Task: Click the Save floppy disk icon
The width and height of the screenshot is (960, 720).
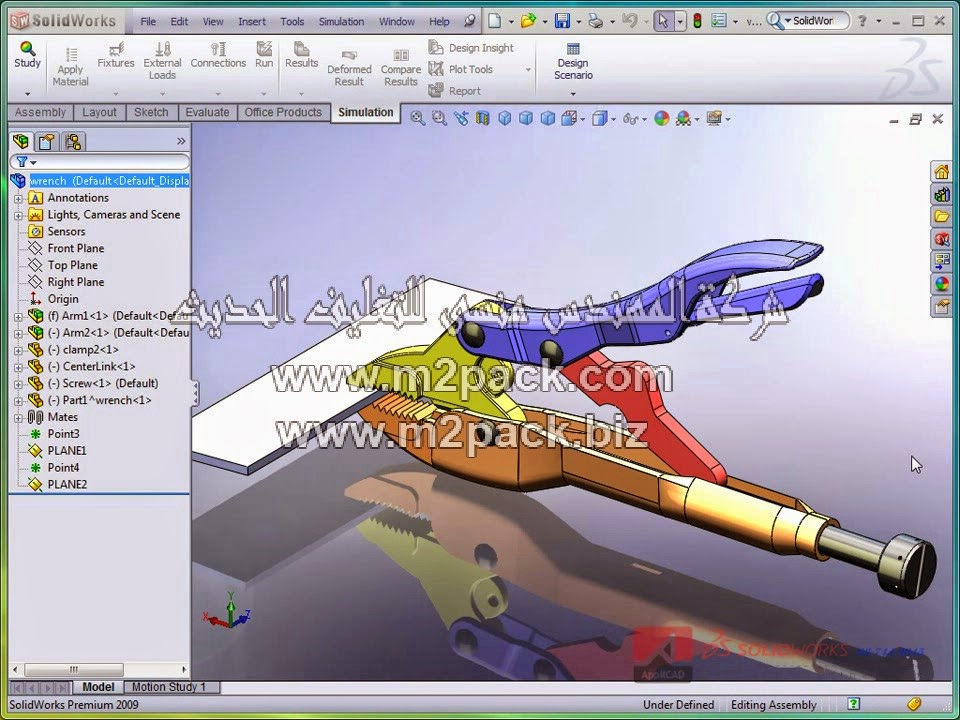Action: 562,21
